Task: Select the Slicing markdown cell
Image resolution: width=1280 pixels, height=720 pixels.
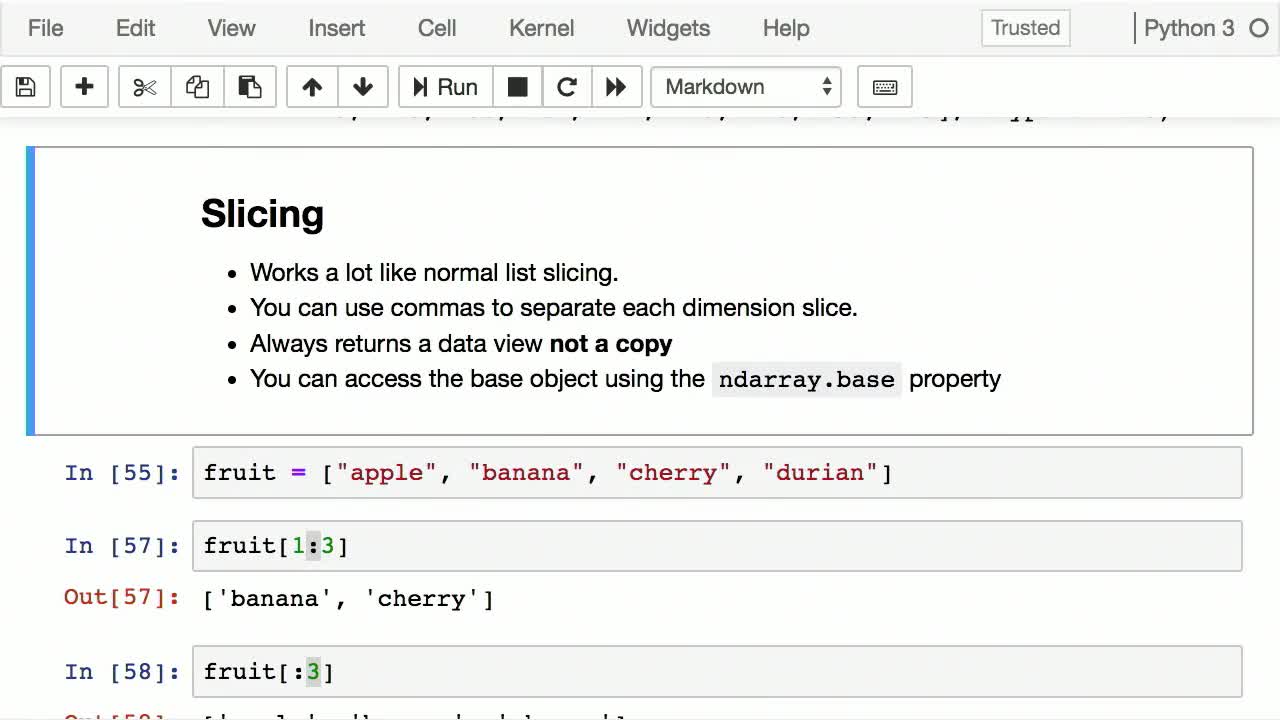Action: tap(640, 290)
